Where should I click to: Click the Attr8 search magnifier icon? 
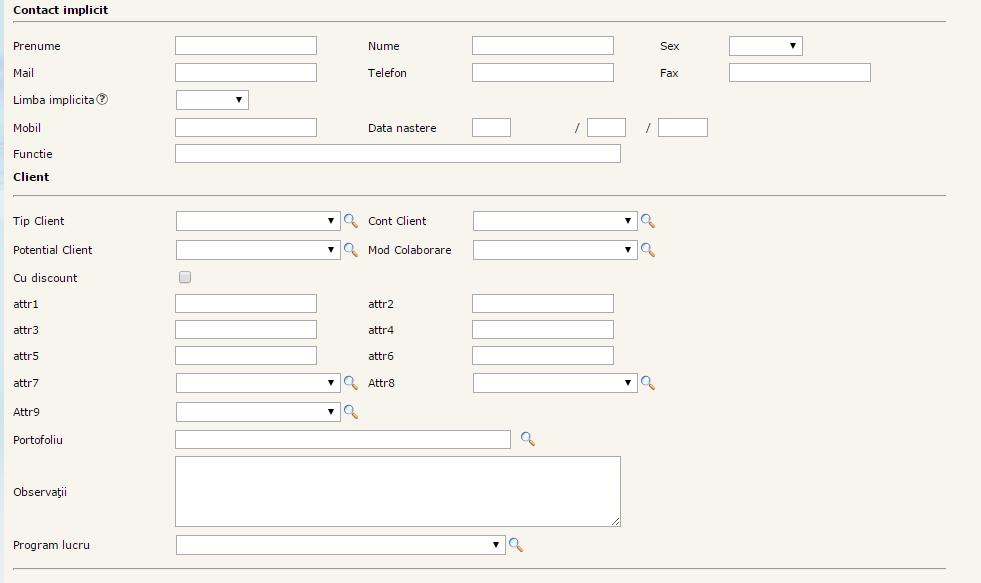(647, 382)
